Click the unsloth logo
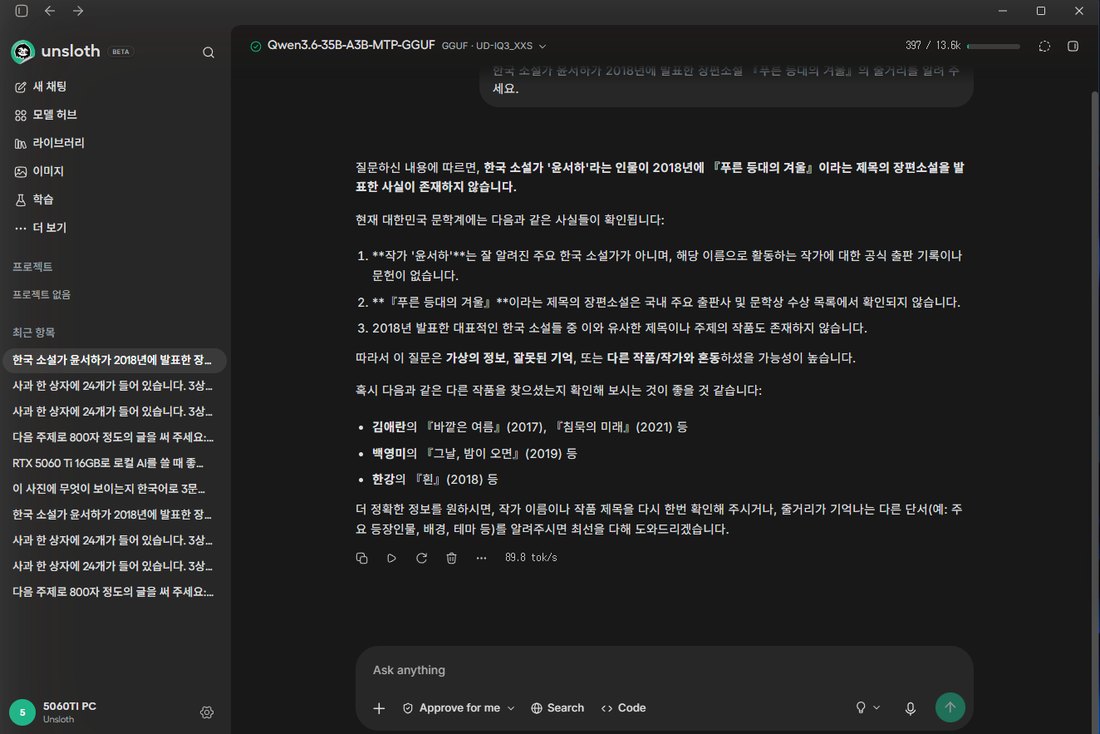 point(56,51)
